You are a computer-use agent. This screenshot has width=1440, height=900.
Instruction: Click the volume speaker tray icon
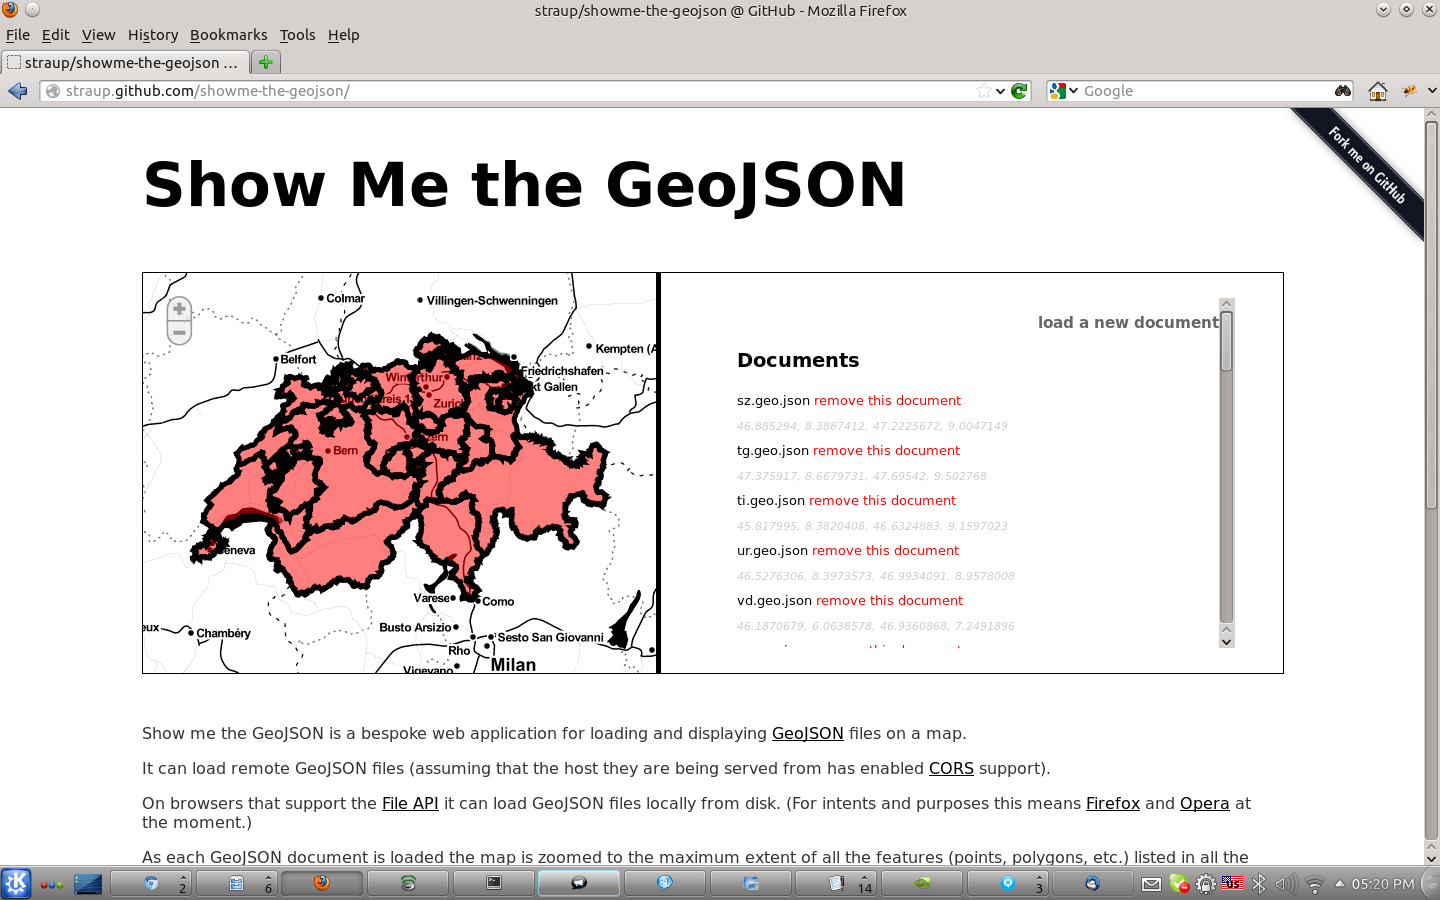(1286, 884)
